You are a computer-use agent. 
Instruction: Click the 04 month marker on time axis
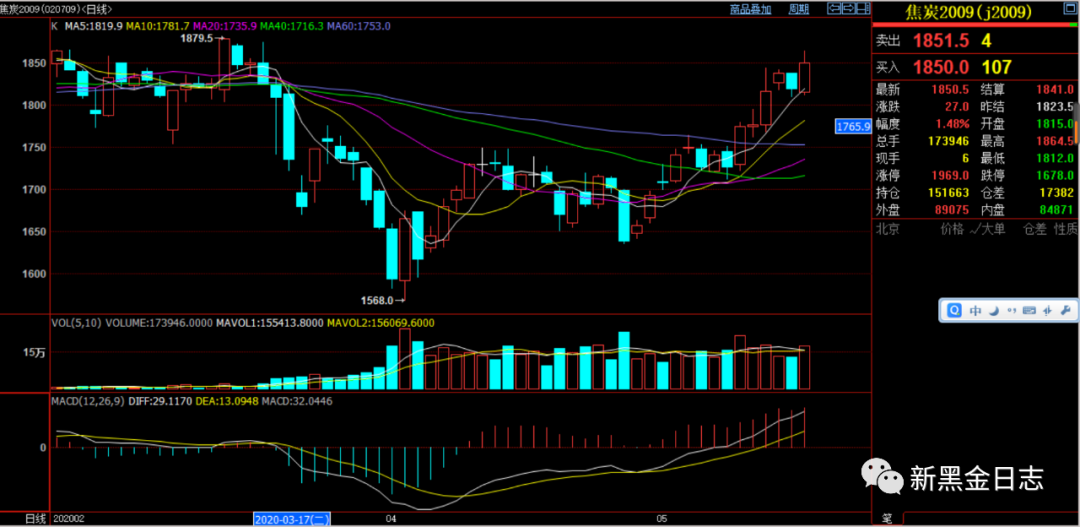click(x=393, y=518)
